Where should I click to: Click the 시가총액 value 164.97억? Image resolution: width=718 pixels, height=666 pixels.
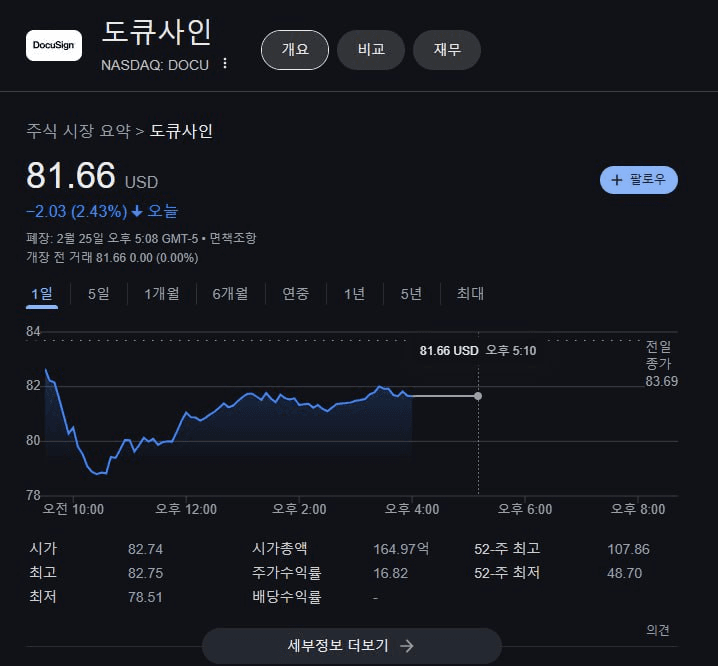tap(401, 549)
